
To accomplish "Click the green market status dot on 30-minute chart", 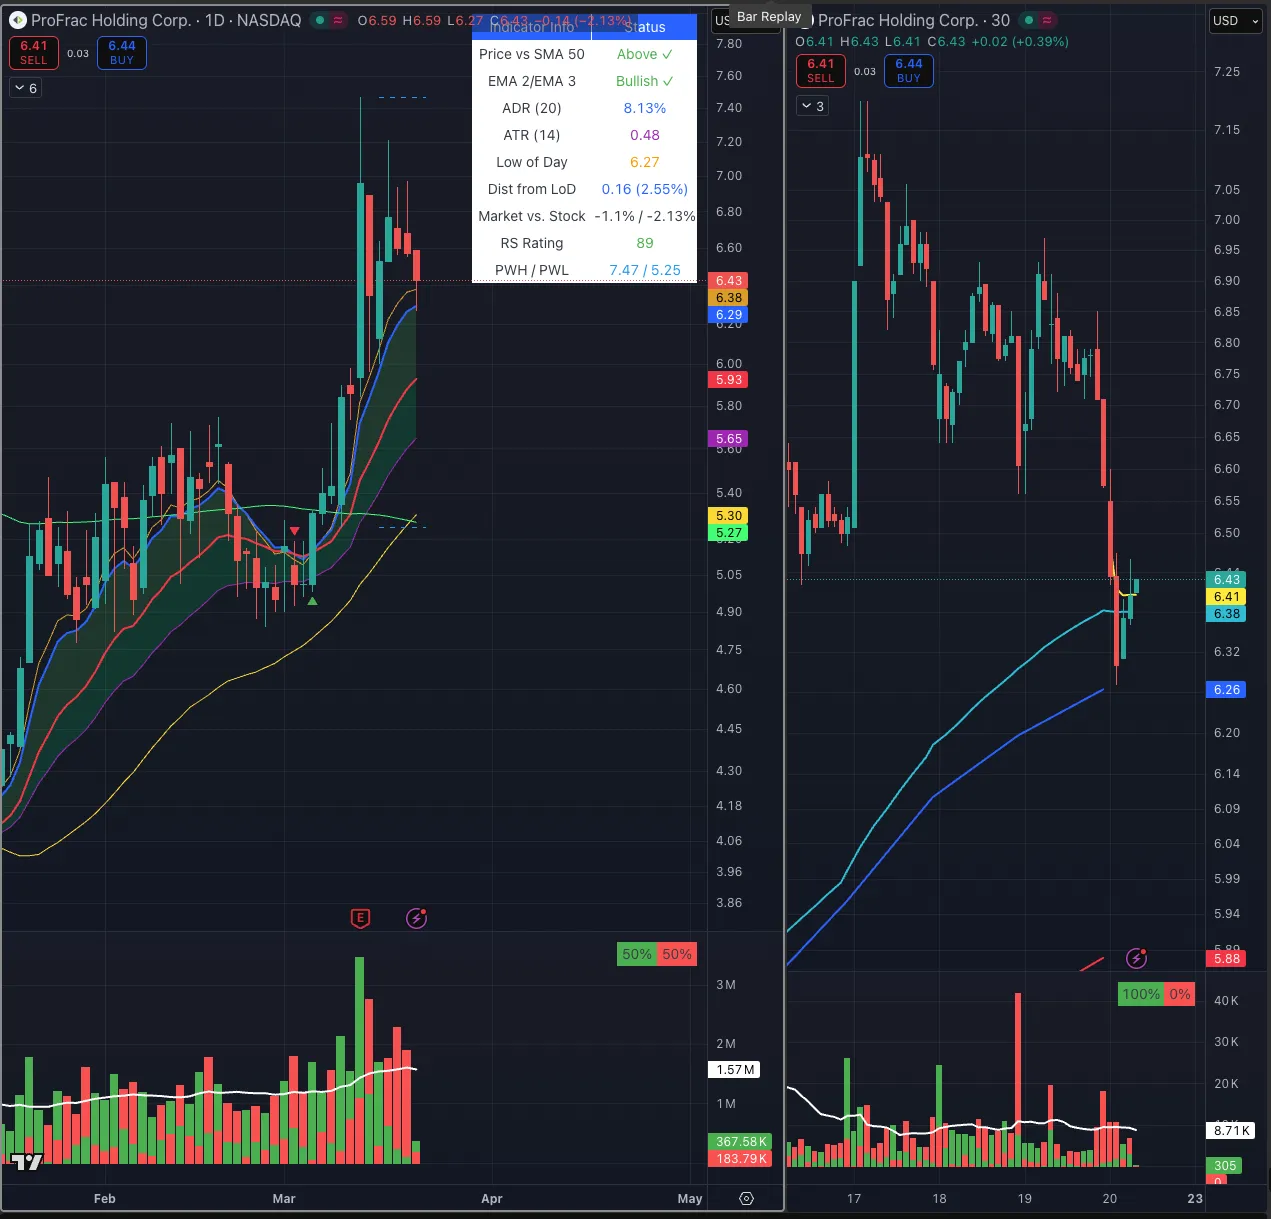I will coord(1028,20).
